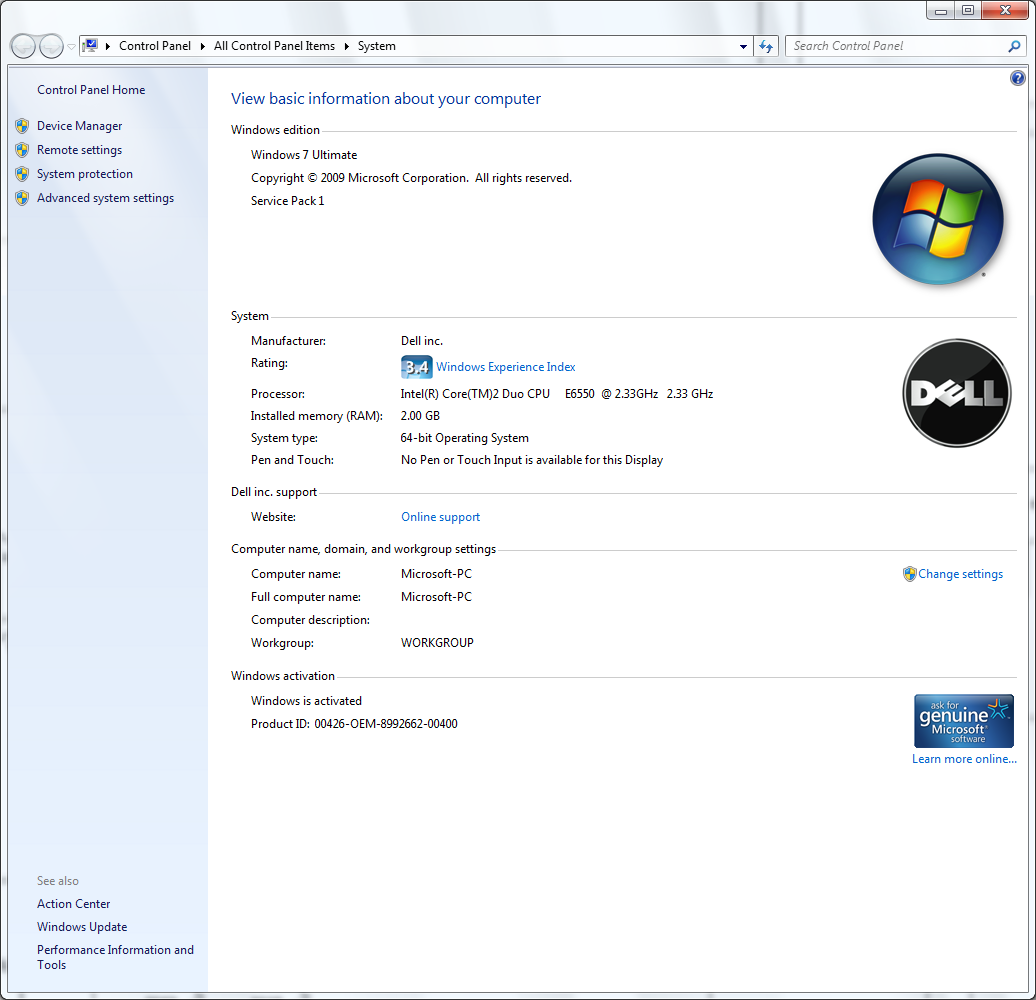The image size is (1036, 1000).
Task: Open Learn more online link
Action: point(964,759)
